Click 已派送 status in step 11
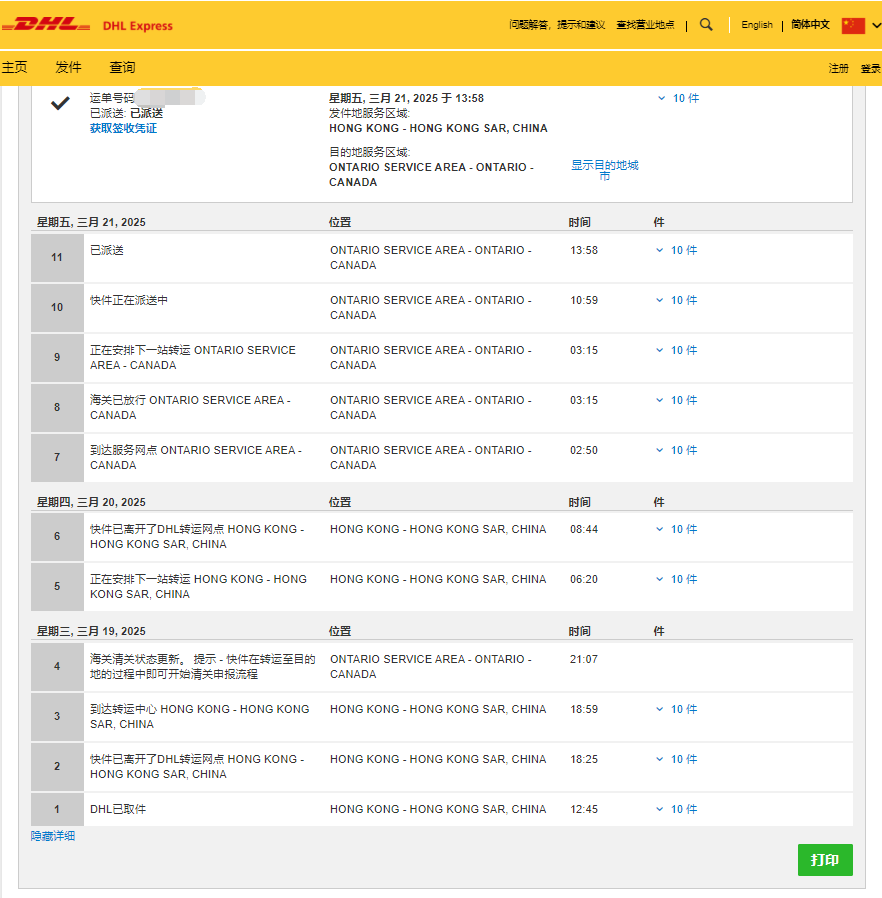Image resolution: width=882 pixels, height=898 pixels. point(107,250)
